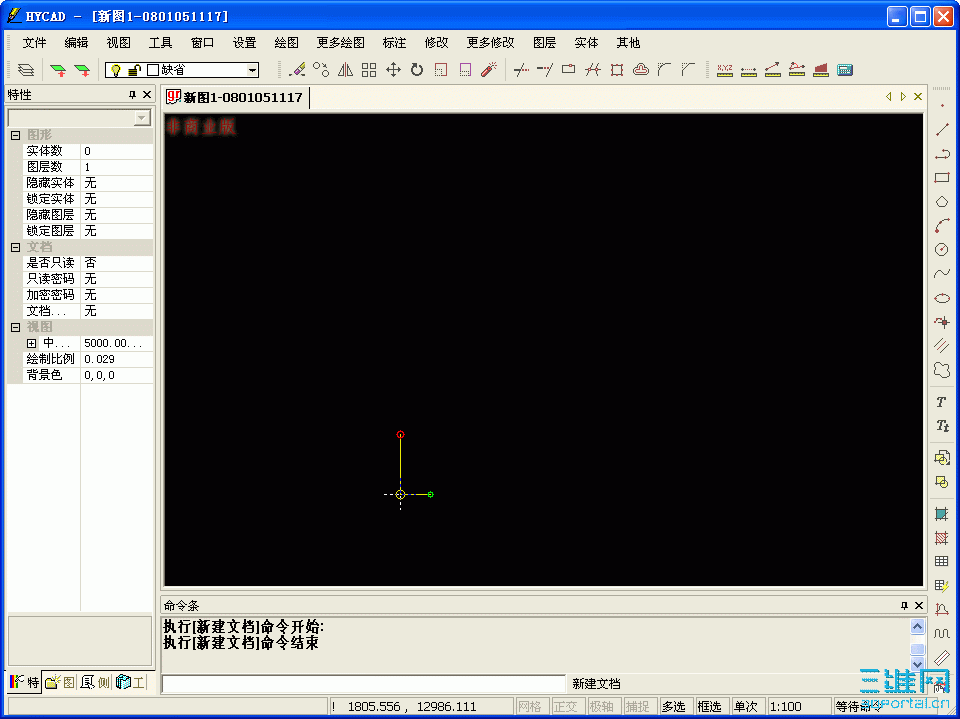Viewport: 960px width, 719px height.
Task: Open the 缺省 layer dropdown
Action: (254, 69)
